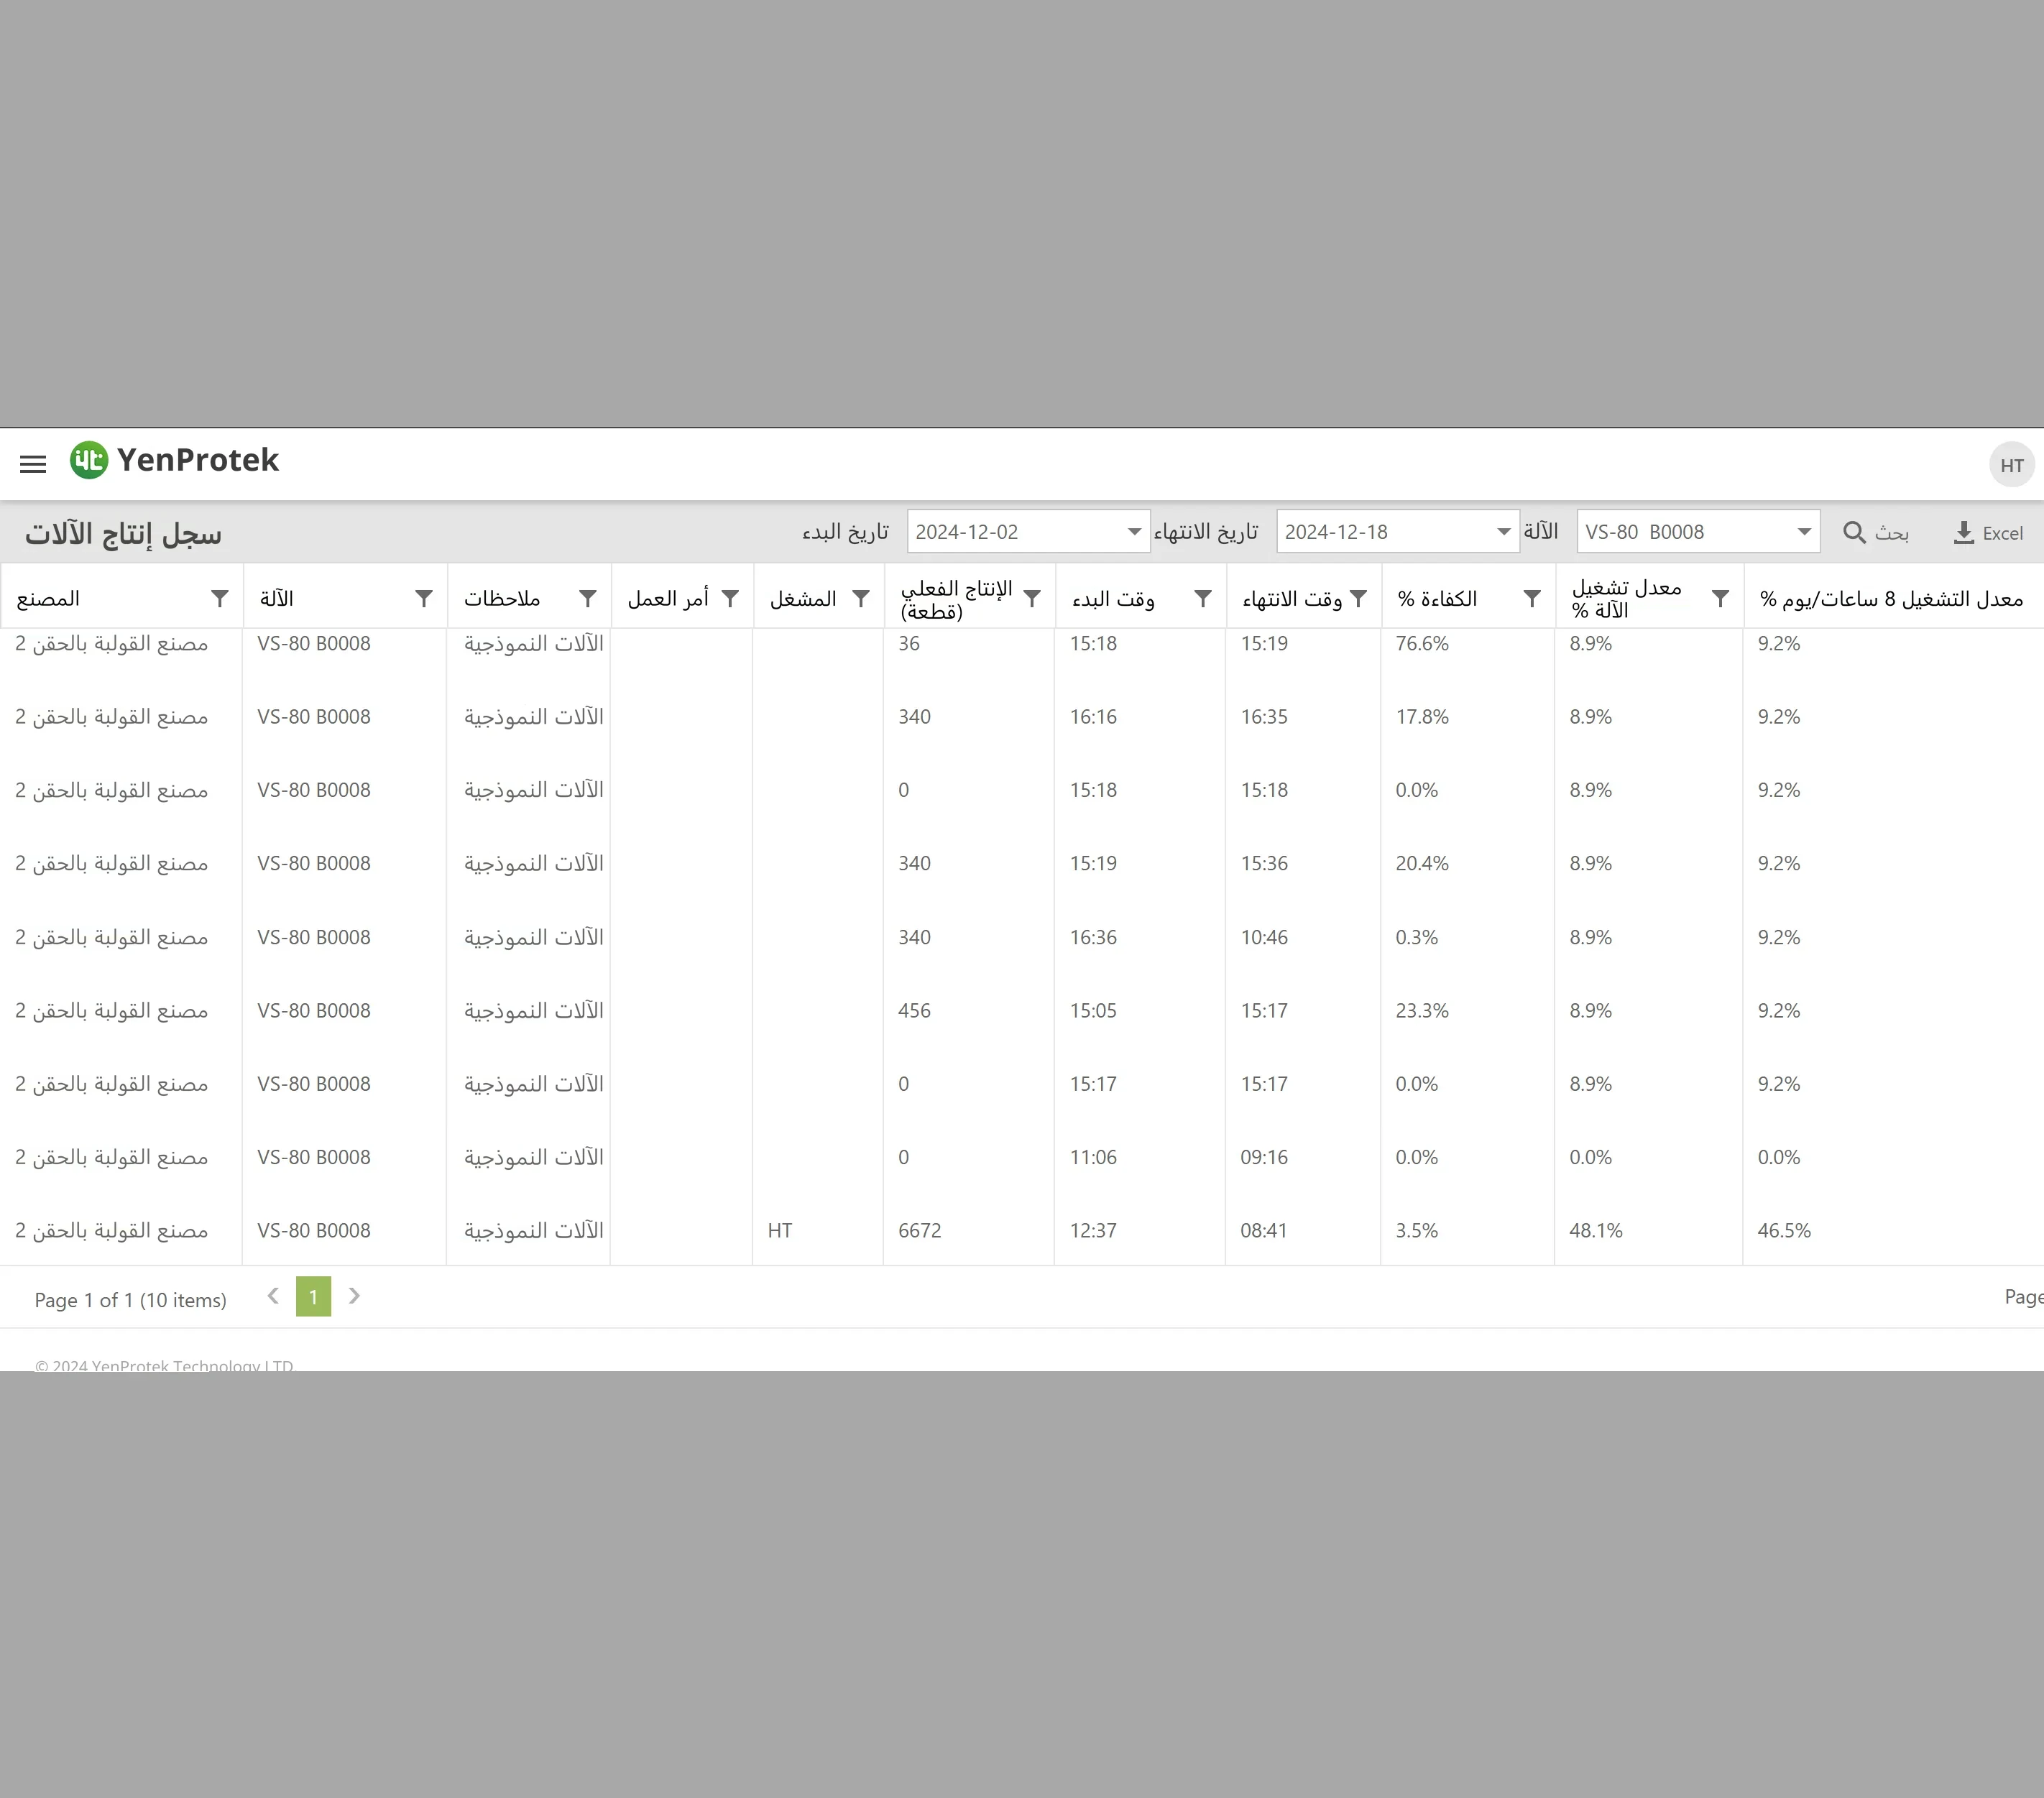2044x1798 pixels.
Task: Sort by معدل التشغيل 8 ساعات/يوم header
Action: [x=1891, y=598]
